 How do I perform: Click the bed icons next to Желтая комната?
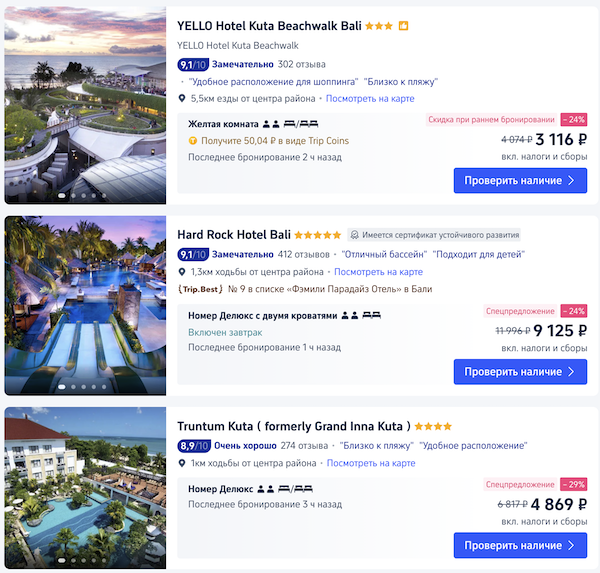tap(301, 124)
